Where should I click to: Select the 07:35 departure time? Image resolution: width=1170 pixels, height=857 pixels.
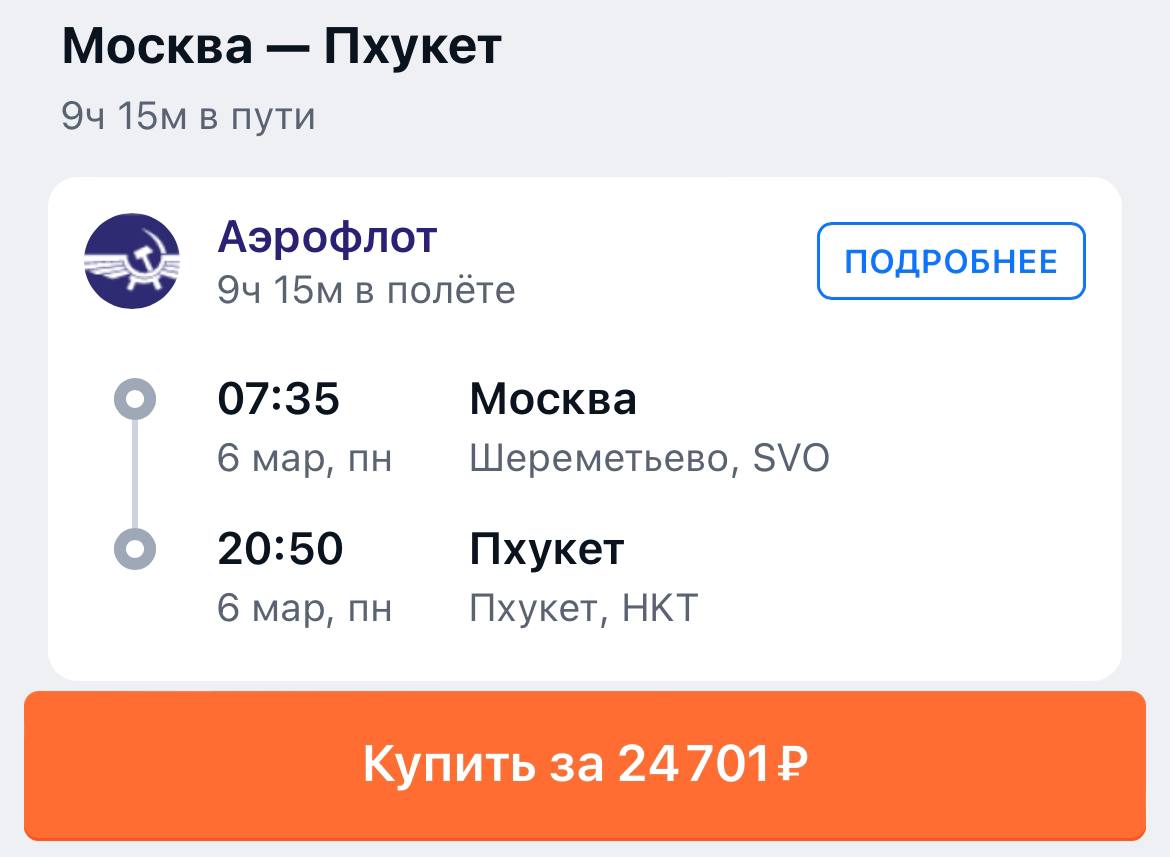(279, 400)
